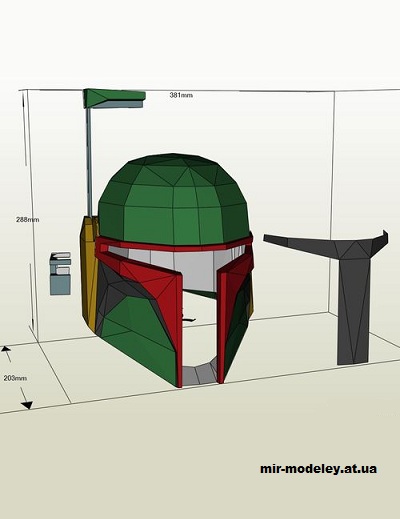Click the 288mm height dimension label
The width and height of the screenshot is (400, 519).
[x=28, y=220]
